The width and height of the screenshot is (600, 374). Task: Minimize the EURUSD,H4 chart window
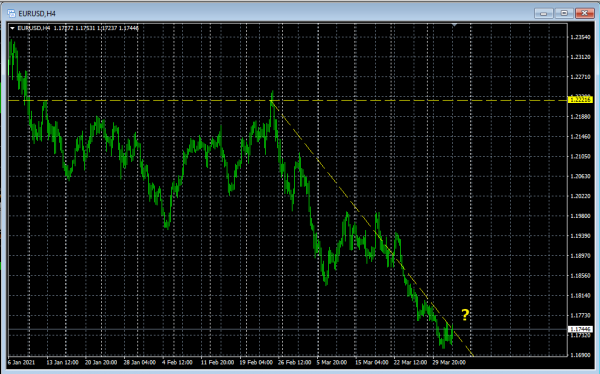point(544,13)
